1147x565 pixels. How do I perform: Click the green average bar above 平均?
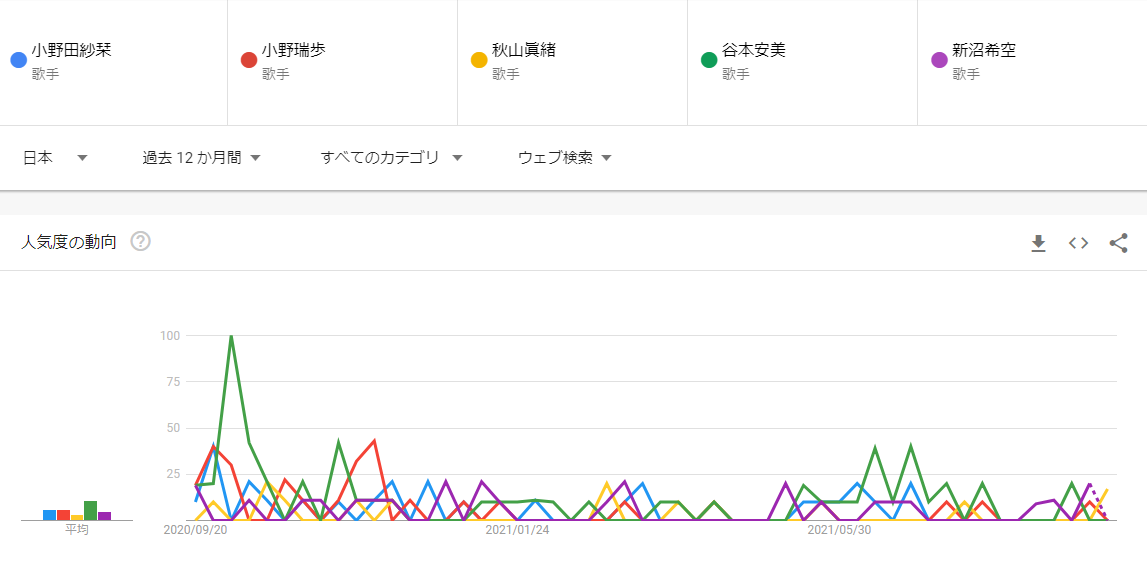(91, 510)
